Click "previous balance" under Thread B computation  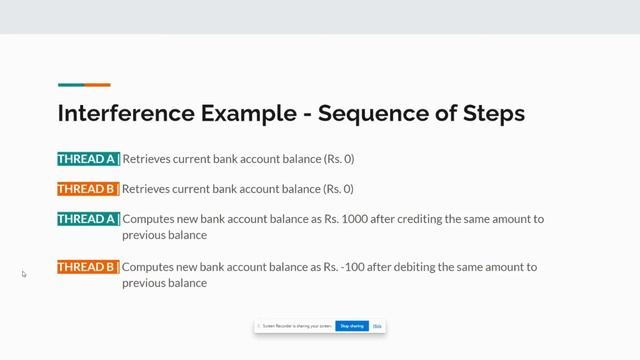coord(164,283)
